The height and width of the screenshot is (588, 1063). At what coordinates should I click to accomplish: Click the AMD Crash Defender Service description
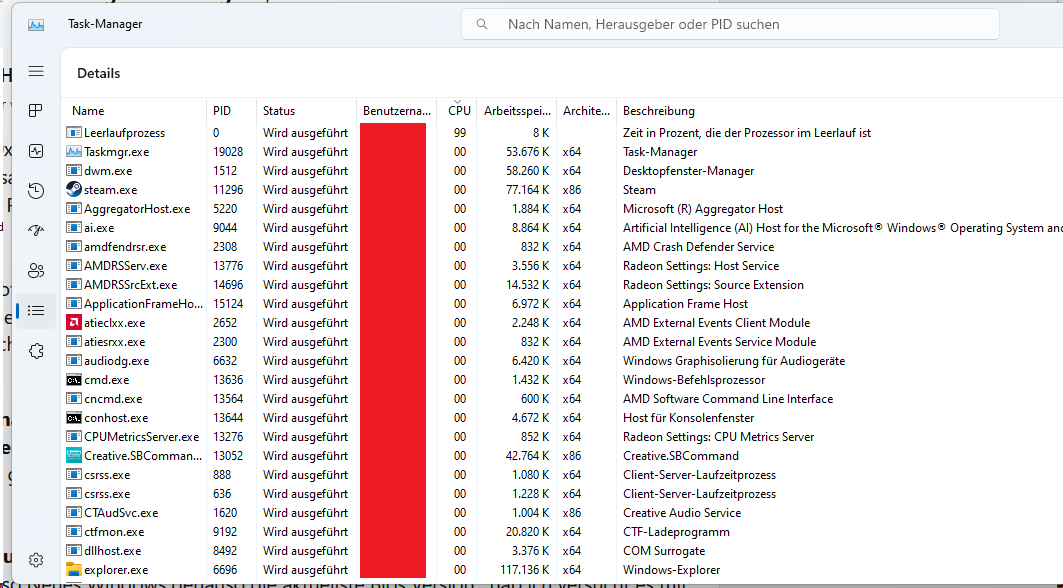(x=698, y=247)
